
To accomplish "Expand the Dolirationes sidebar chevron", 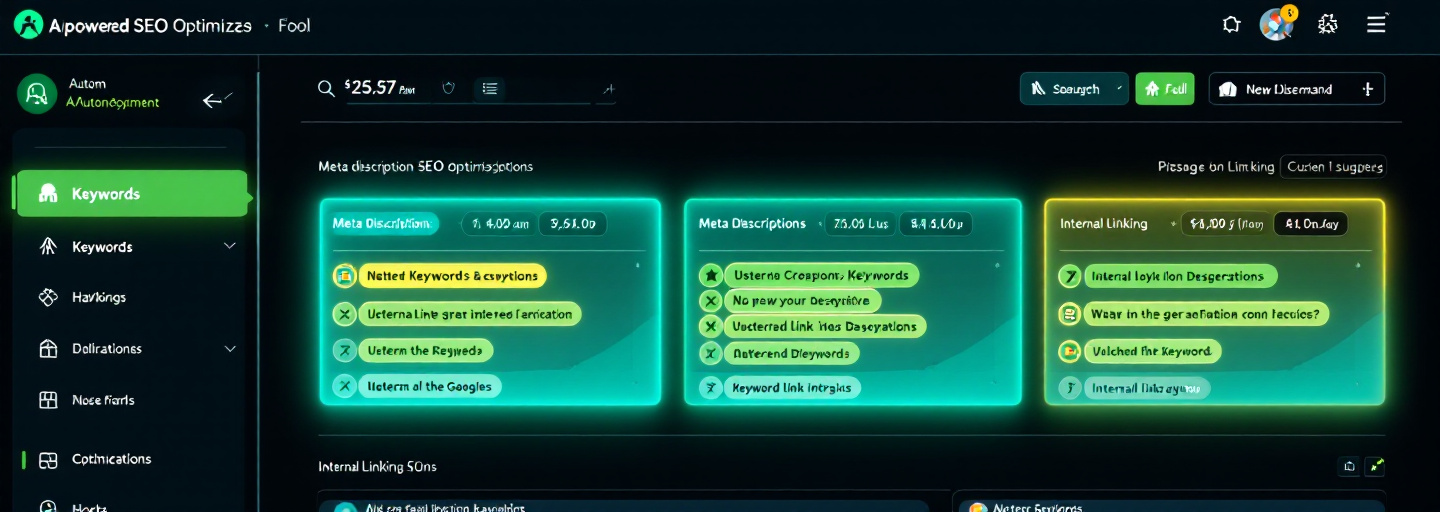I will (229, 349).
